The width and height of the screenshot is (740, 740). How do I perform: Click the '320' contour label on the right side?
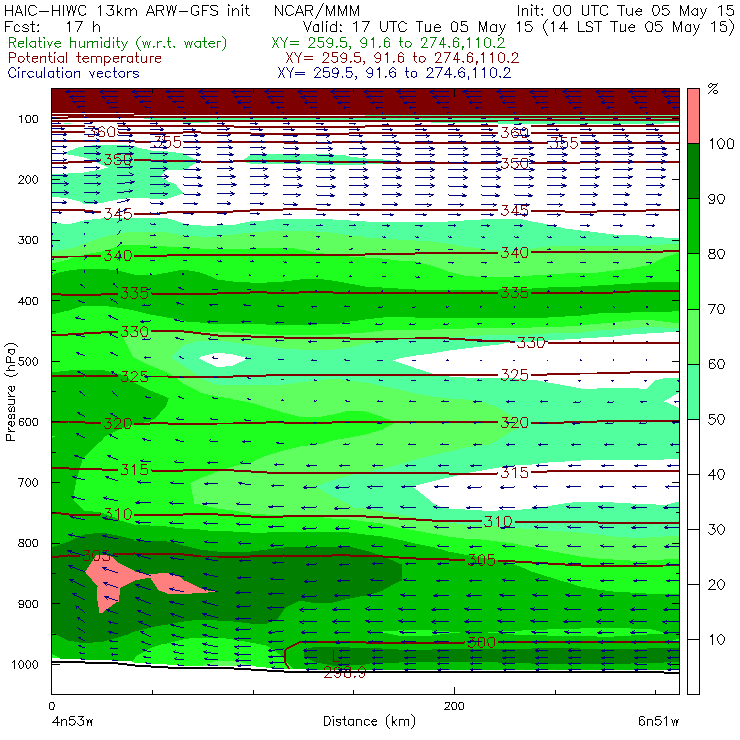pos(514,423)
